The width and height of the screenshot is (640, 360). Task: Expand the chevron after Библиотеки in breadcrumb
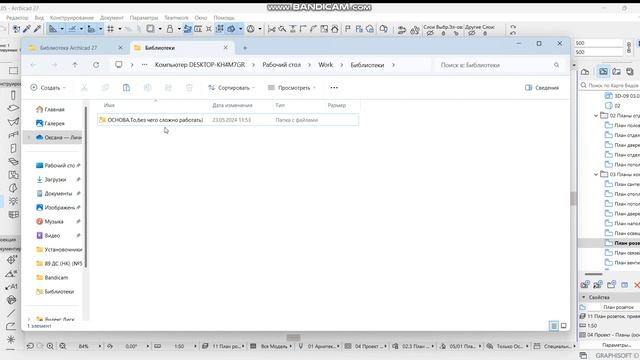pyautogui.click(x=393, y=65)
